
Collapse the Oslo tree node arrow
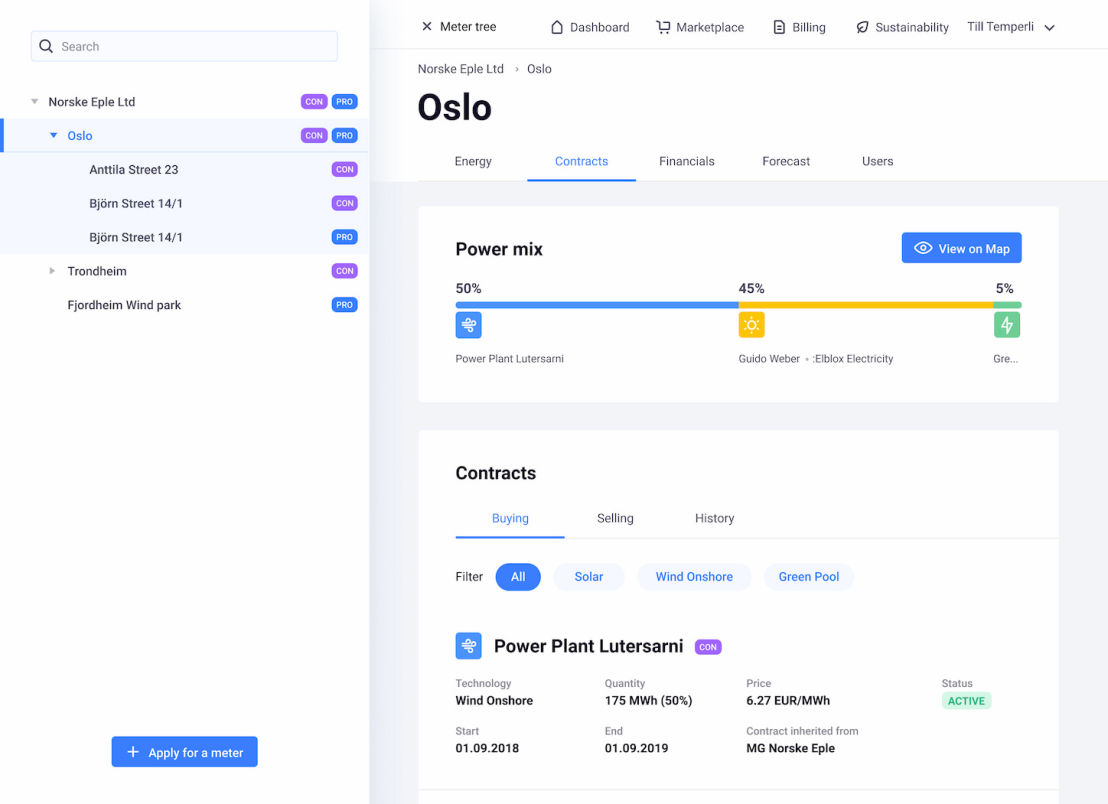pyautogui.click(x=53, y=135)
